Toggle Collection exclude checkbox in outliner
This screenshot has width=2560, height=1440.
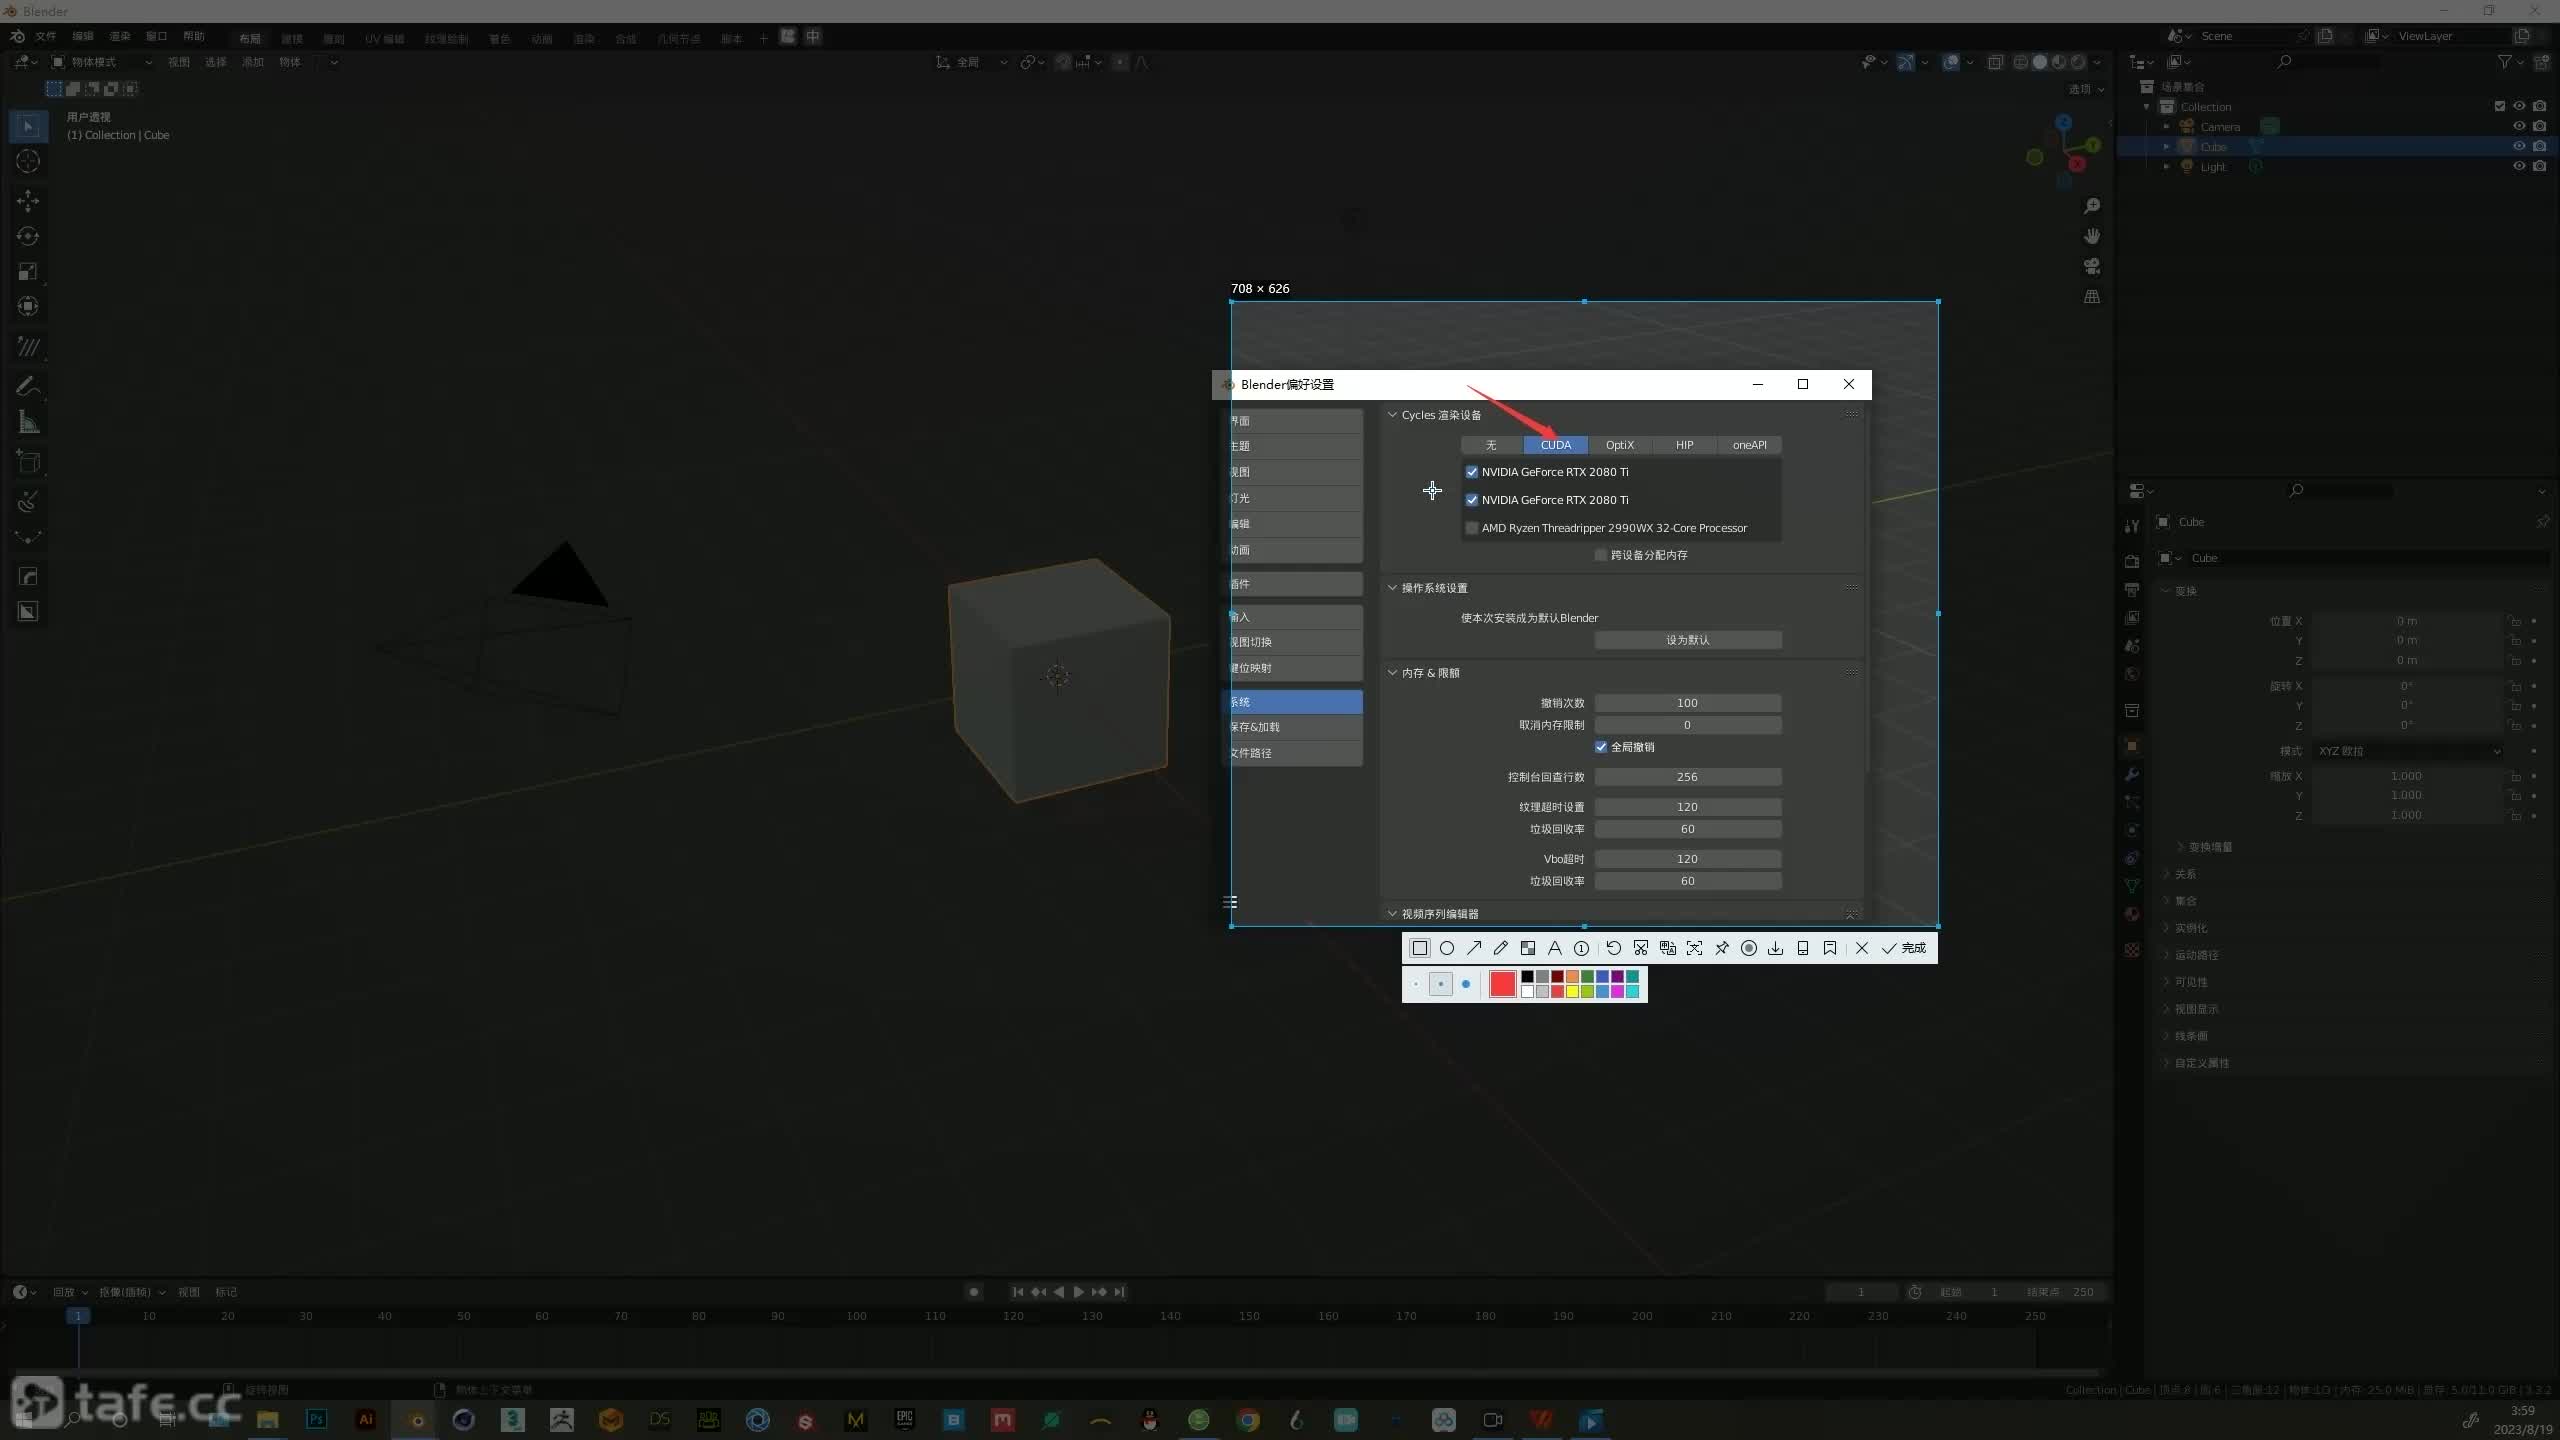pyautogui.click(x=2499, y=106)
